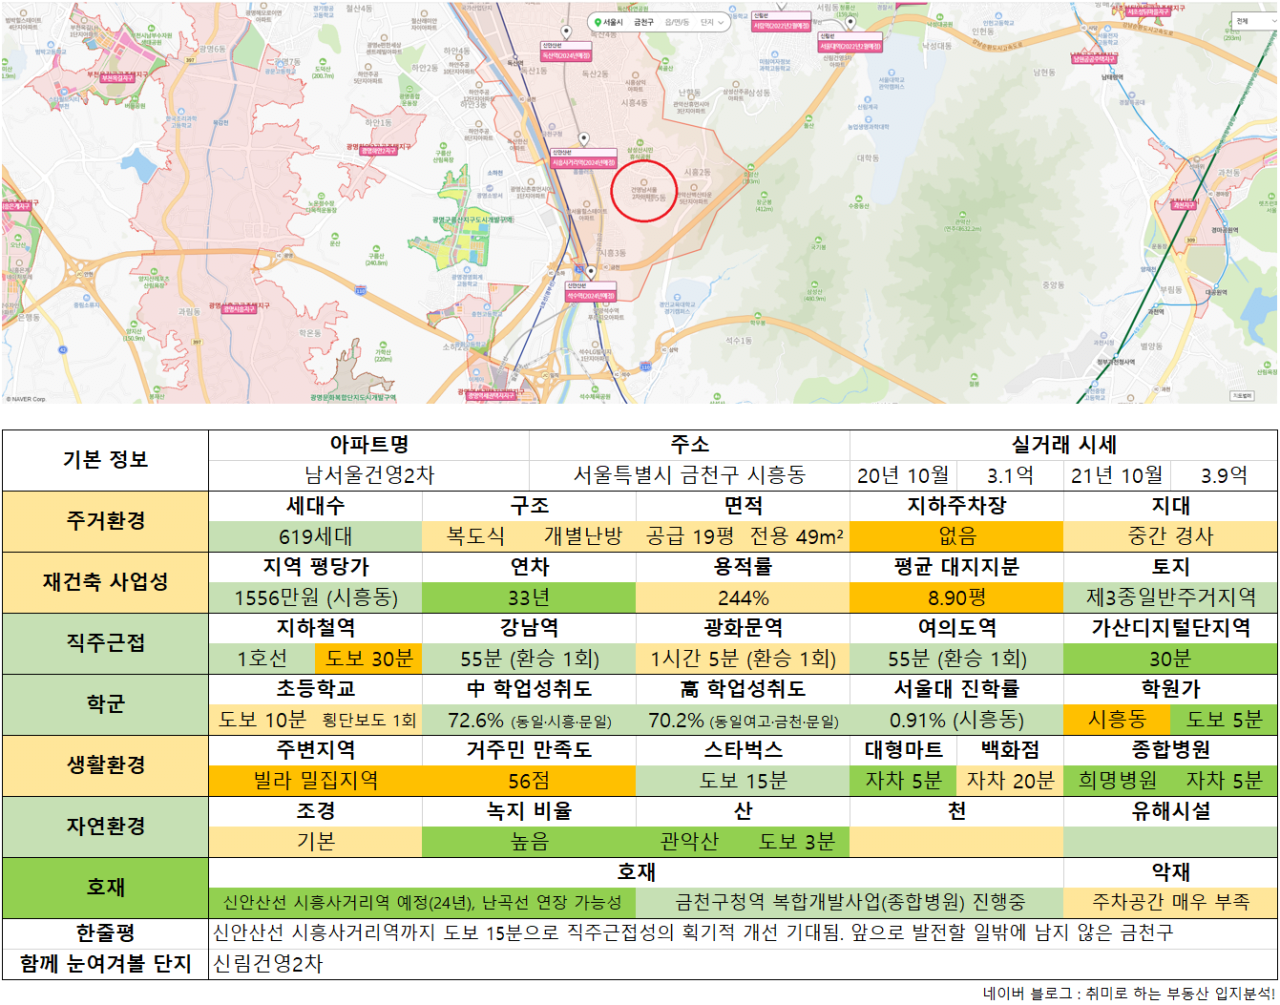This screenshot has height=1005, width=1280.
Task: Click the 광명경영회계고등학교 school icon
Action: pyautogui.click(x=467, y=269)
